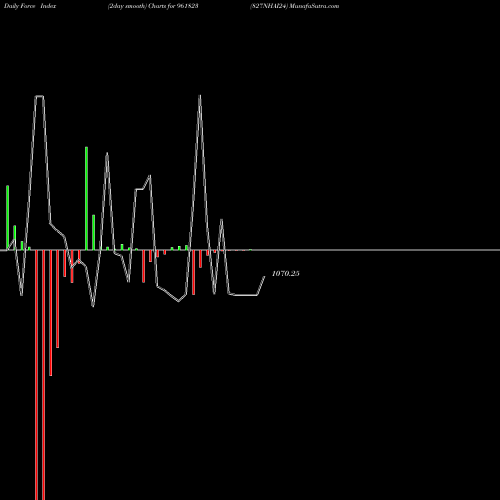The height and width of the screenshot is (500, 500).
Task: Click the '(827NHAI24) MunafaSutra.com' text
Action: (295, 6)
